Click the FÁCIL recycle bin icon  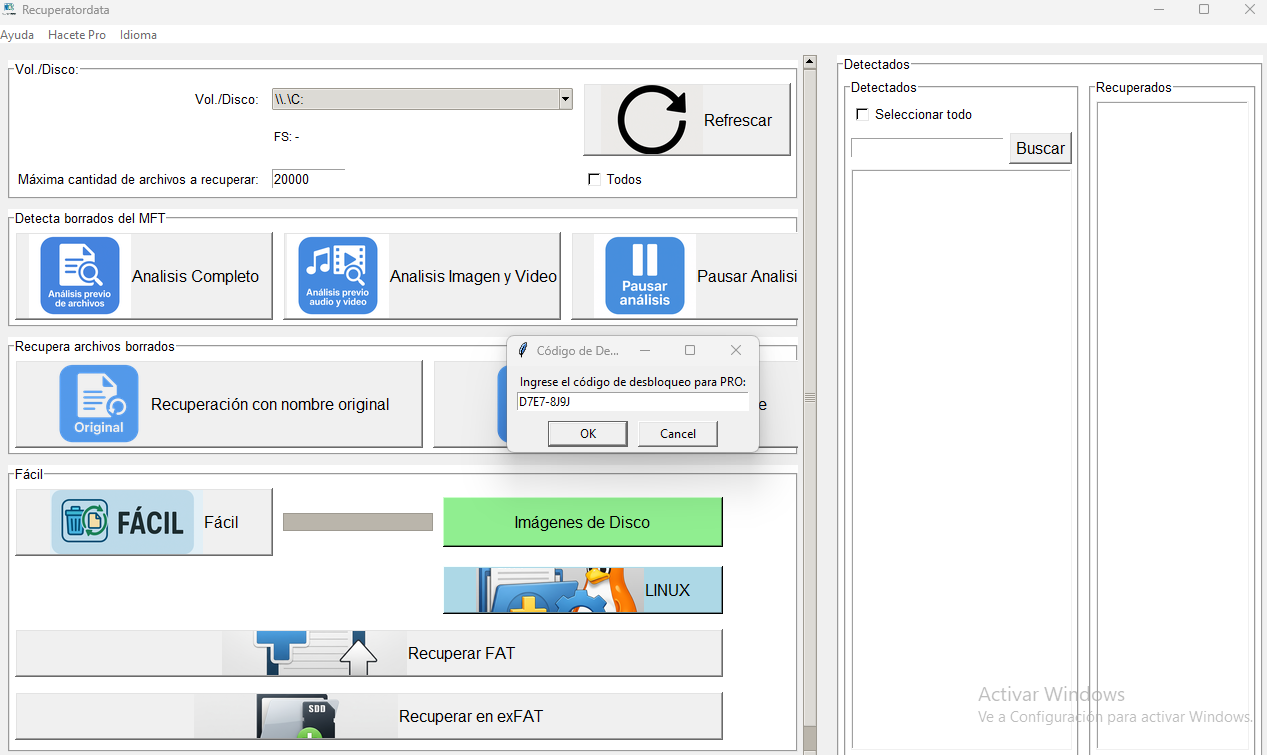(x=123, y=522)
